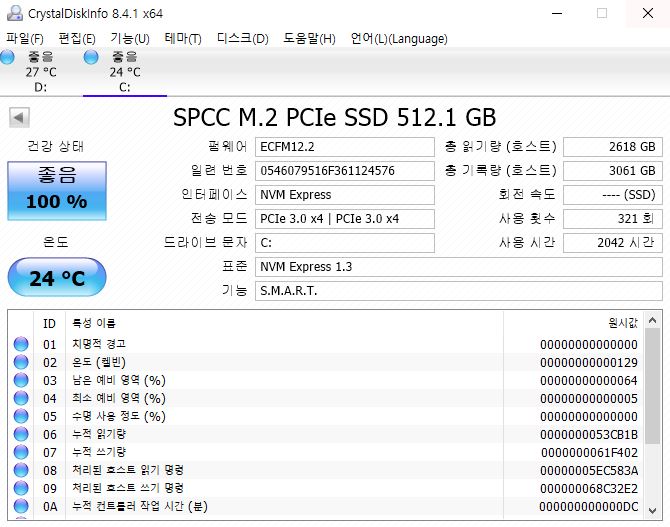The width and height of the screenshot is (670, 527).
Task: Select the 누적 읽기량 attribute row
Action: point(326,434)
